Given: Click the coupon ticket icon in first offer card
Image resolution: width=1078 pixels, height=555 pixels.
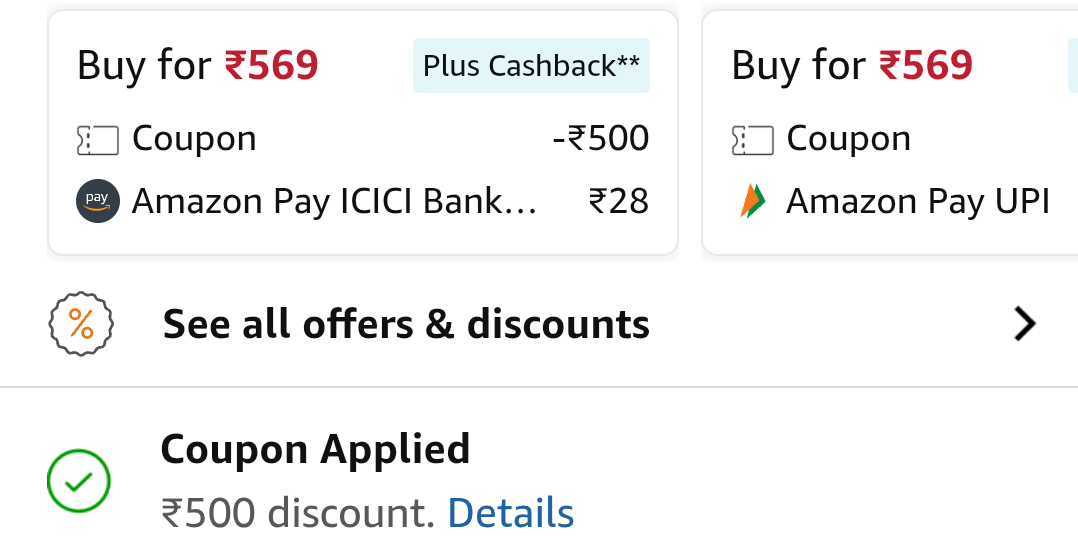Looking at the screenshot, I should pos(97,140).
